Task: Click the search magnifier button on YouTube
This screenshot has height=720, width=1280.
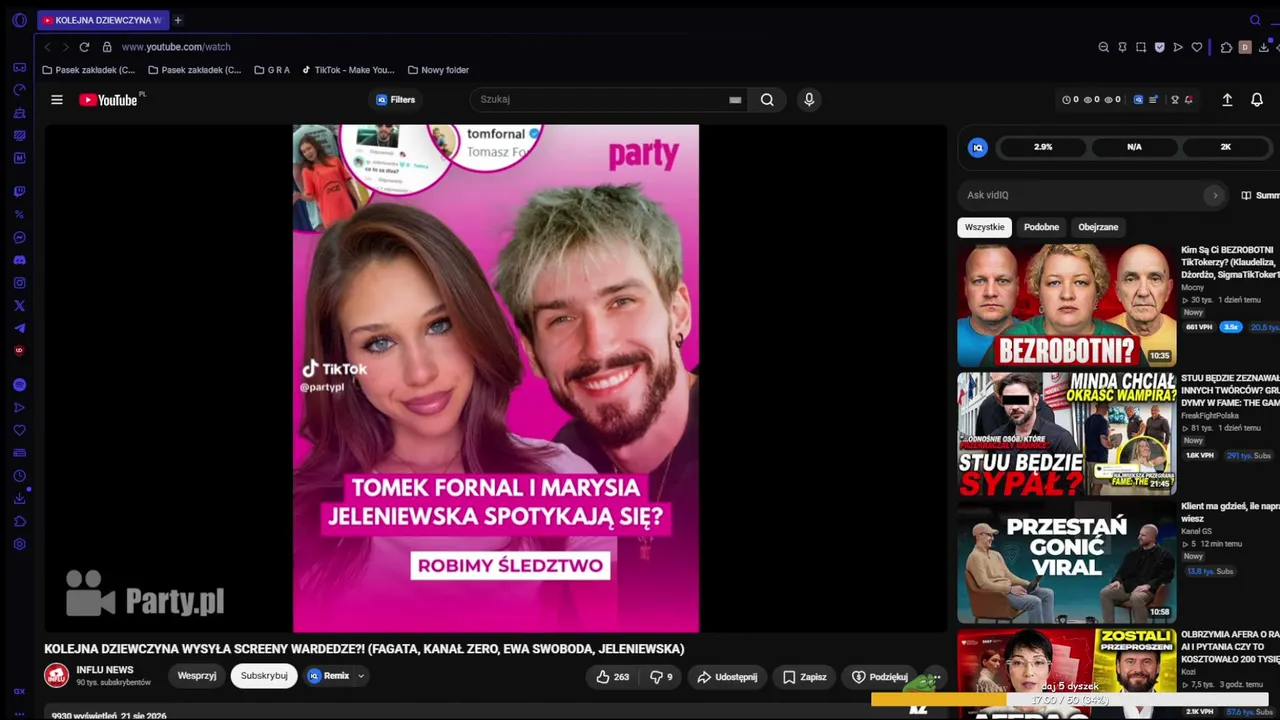Action: coord(767,100)
